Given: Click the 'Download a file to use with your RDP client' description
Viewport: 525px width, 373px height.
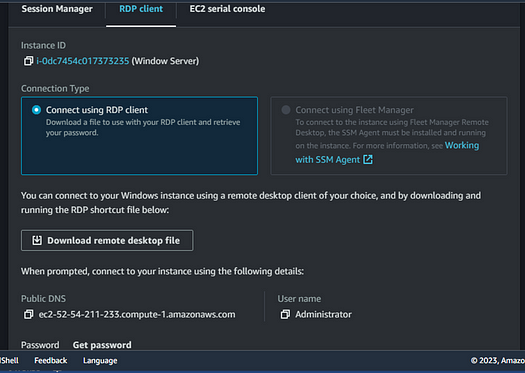Looking at the screenshot, I should click(x=143, y=127).
